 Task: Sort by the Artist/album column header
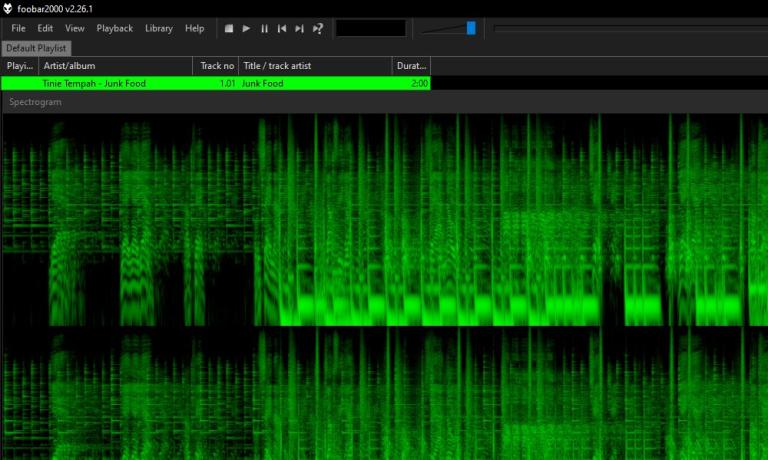[116, 66]
